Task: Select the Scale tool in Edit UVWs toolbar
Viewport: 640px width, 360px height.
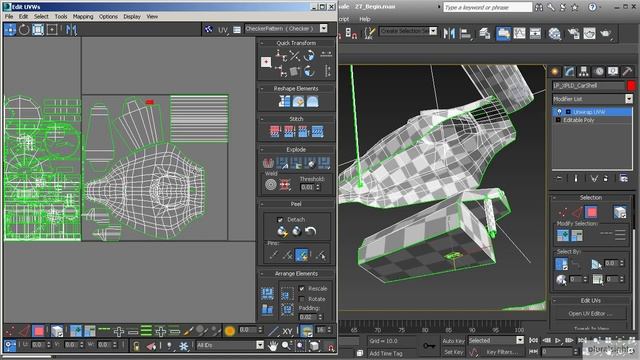Action: click(x=38, y=29)
